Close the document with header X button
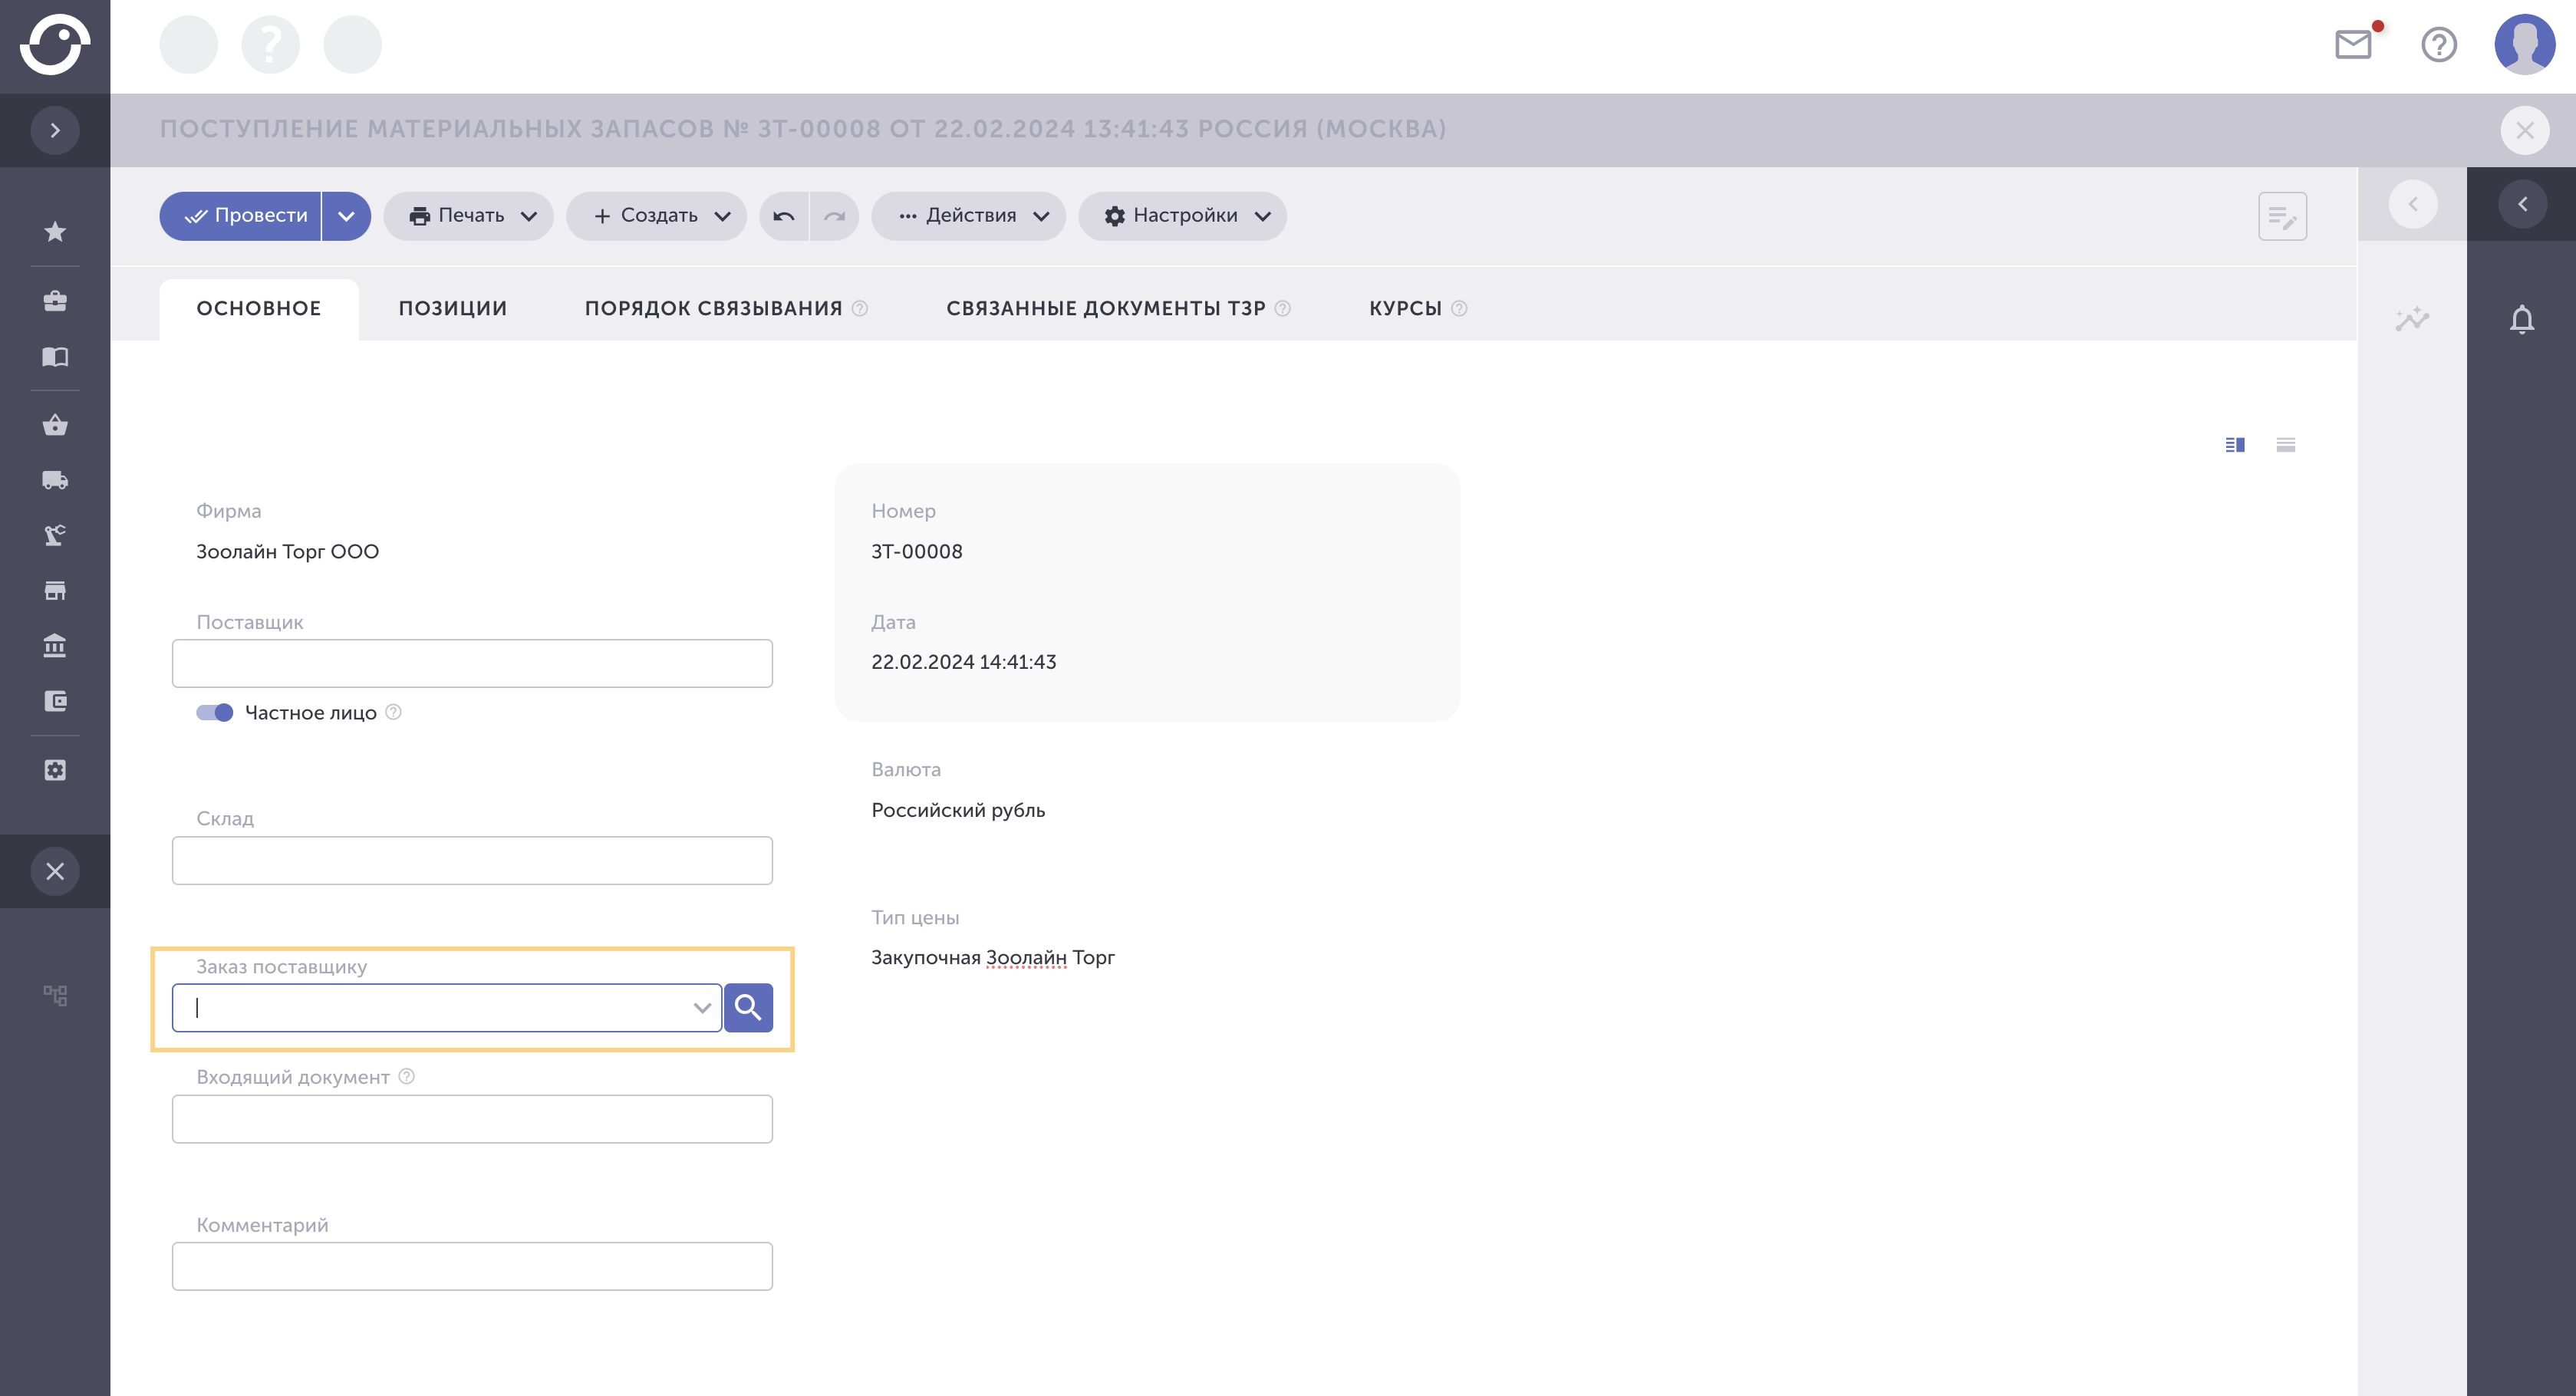Viewport: 2576px width, 1396px height. [x=2524, y=130]
